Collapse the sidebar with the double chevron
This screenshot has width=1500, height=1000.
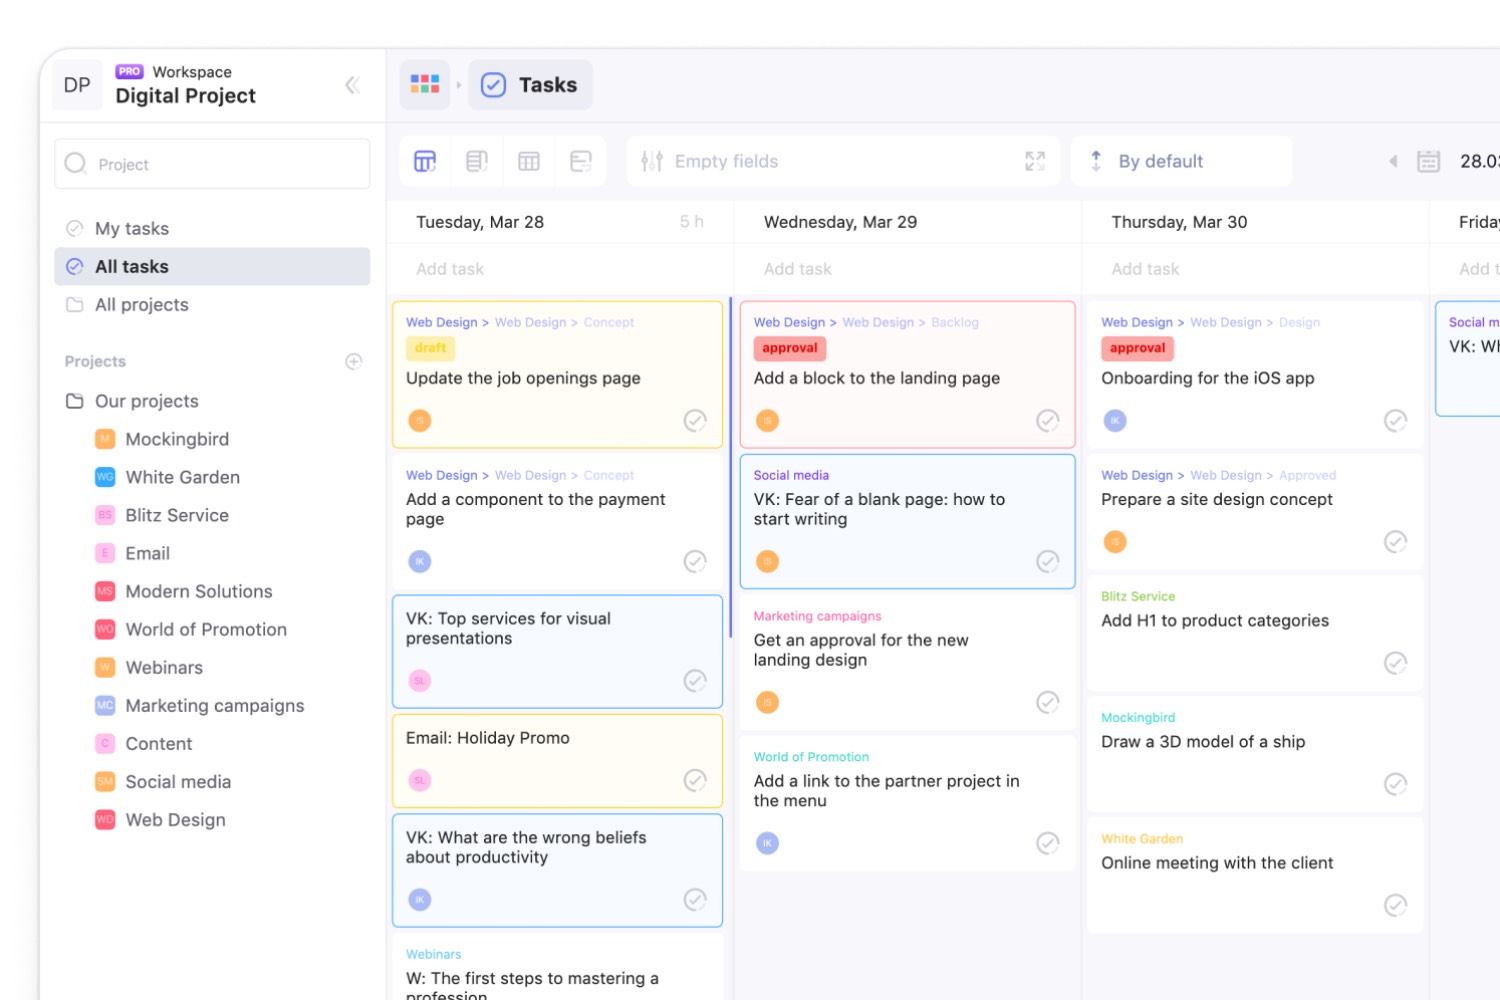pos(352,85)
